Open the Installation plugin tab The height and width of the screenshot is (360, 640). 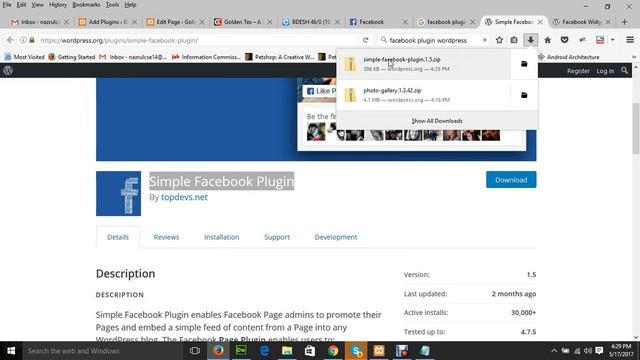(x=222, y=237)
